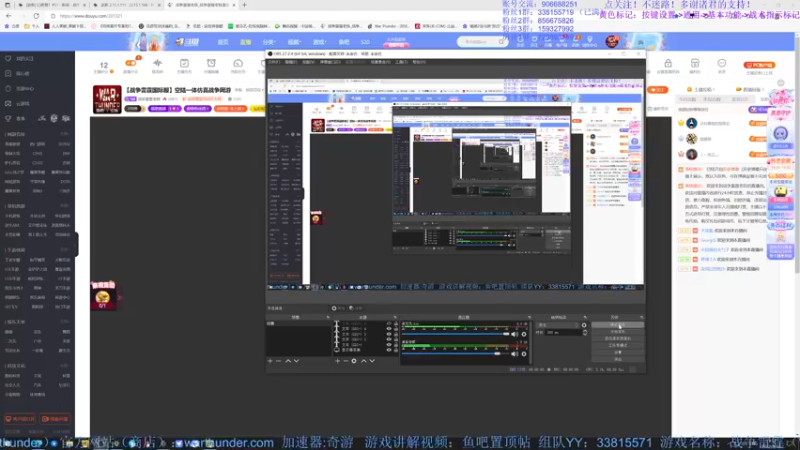The width and height of the screenshot is (800, 450).
Task: Lock the 显示器采集 source
Action: [x=395, y=350]
